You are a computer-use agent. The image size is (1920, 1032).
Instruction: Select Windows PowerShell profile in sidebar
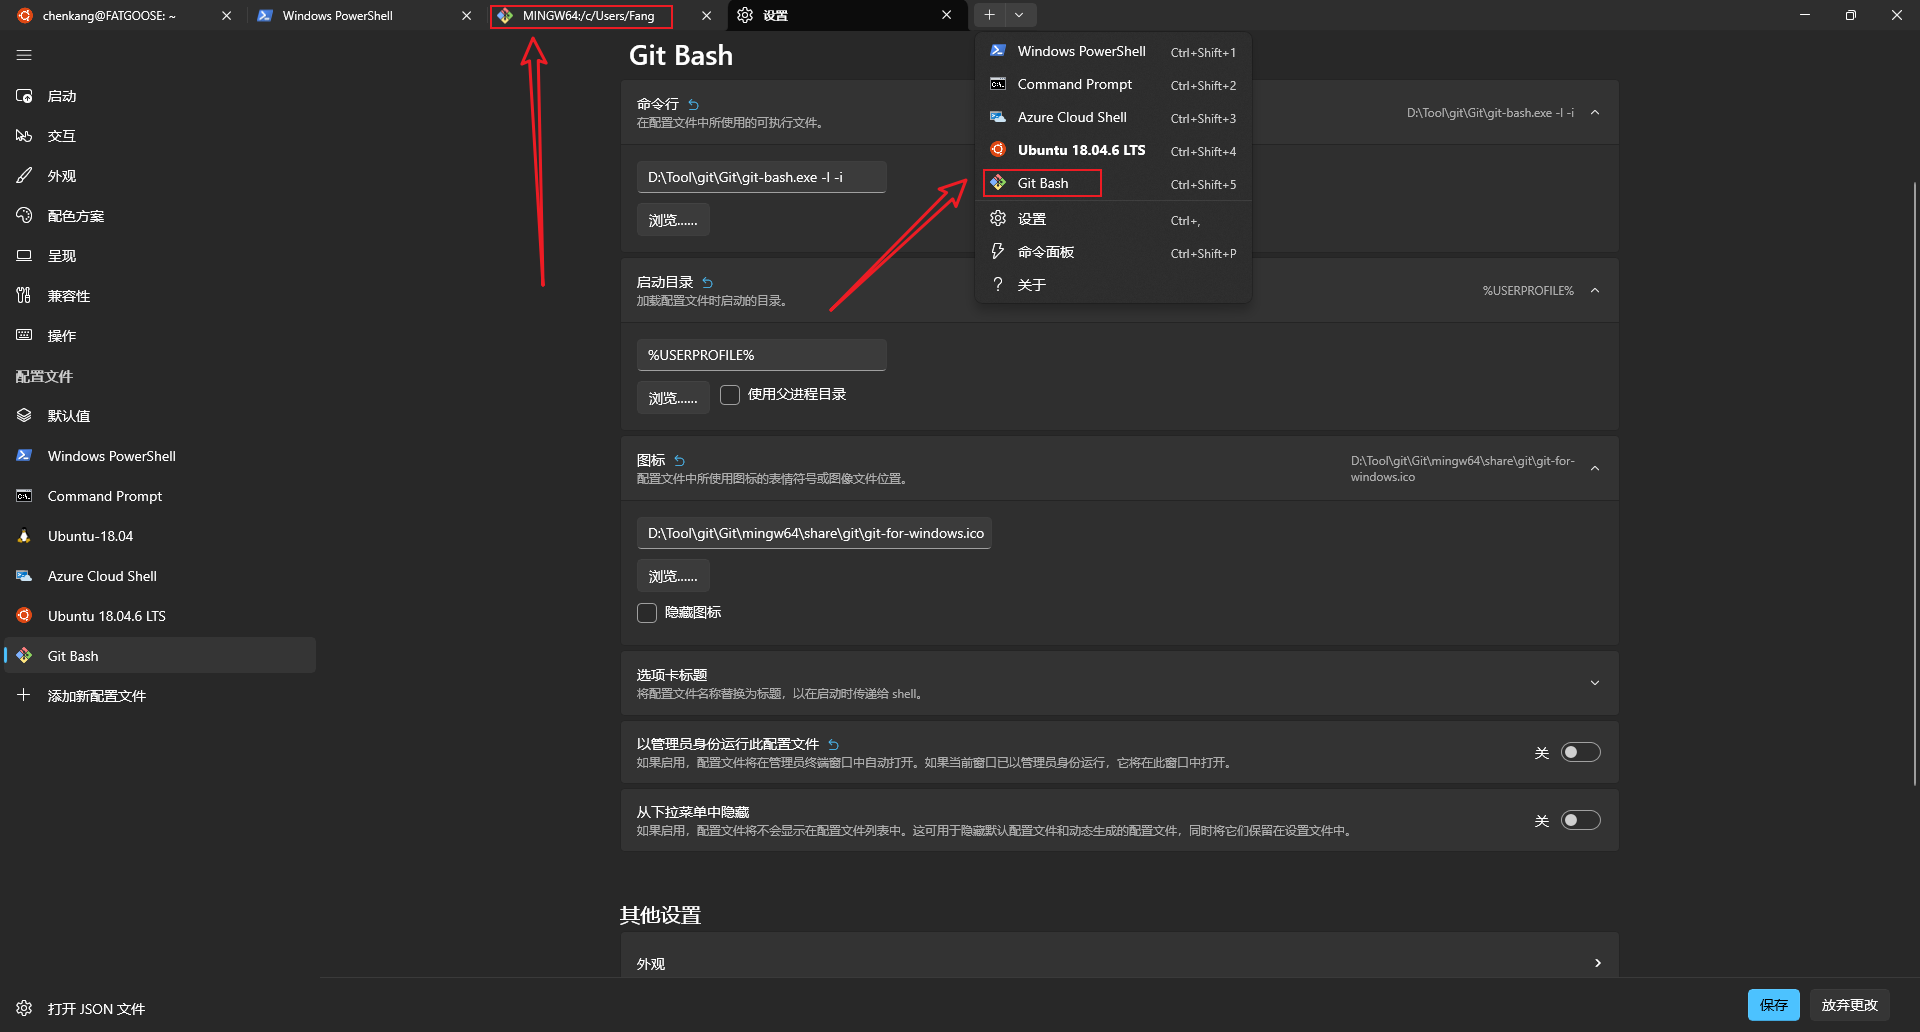click(x=160, y=456)
